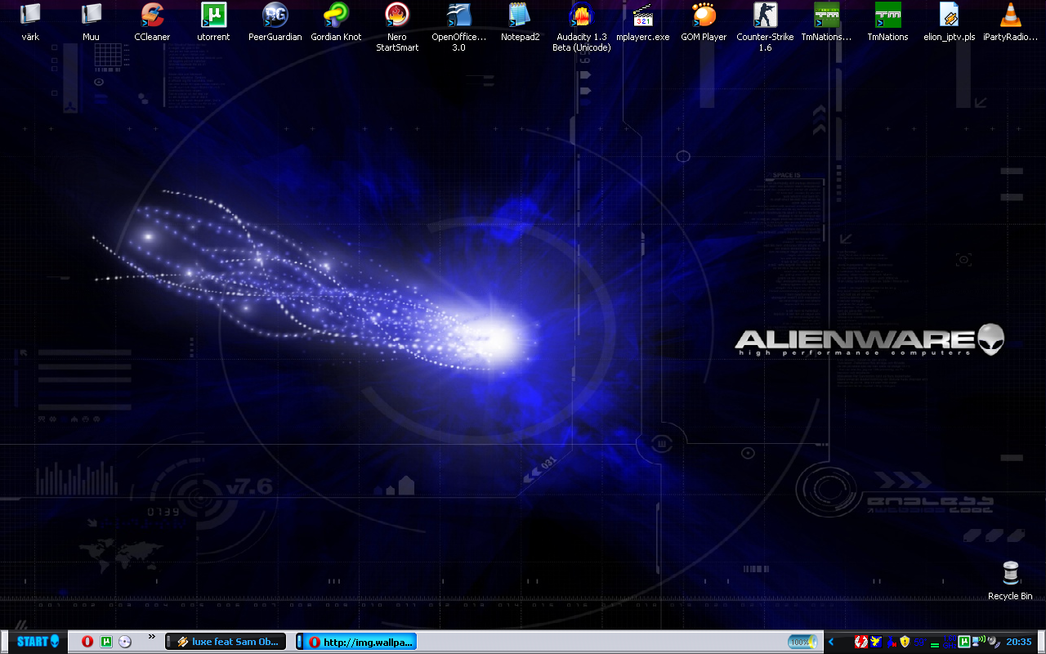Open the Recycle Bin
Viewport: 1046px width, 654px height.
click(x=1010, y=581)
